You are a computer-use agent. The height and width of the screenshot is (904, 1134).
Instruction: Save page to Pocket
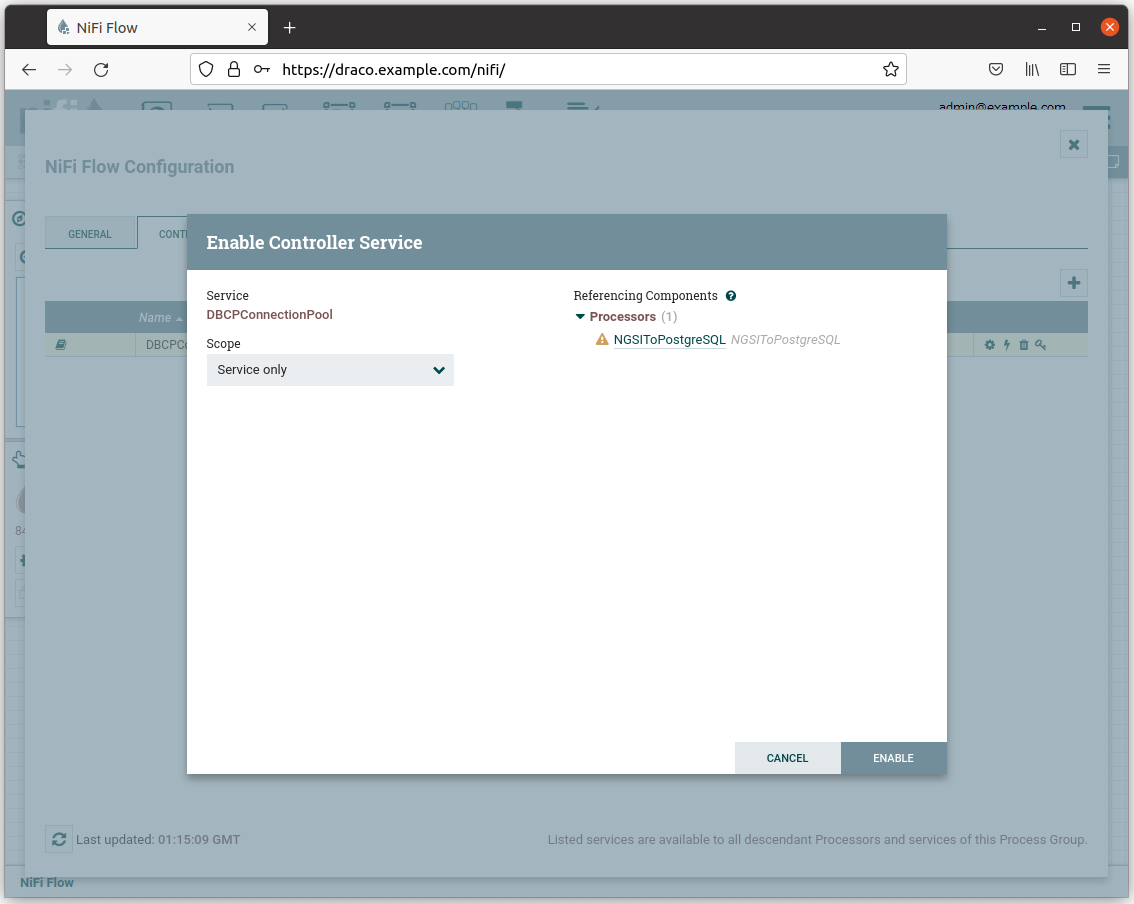[x=996, y=69]
